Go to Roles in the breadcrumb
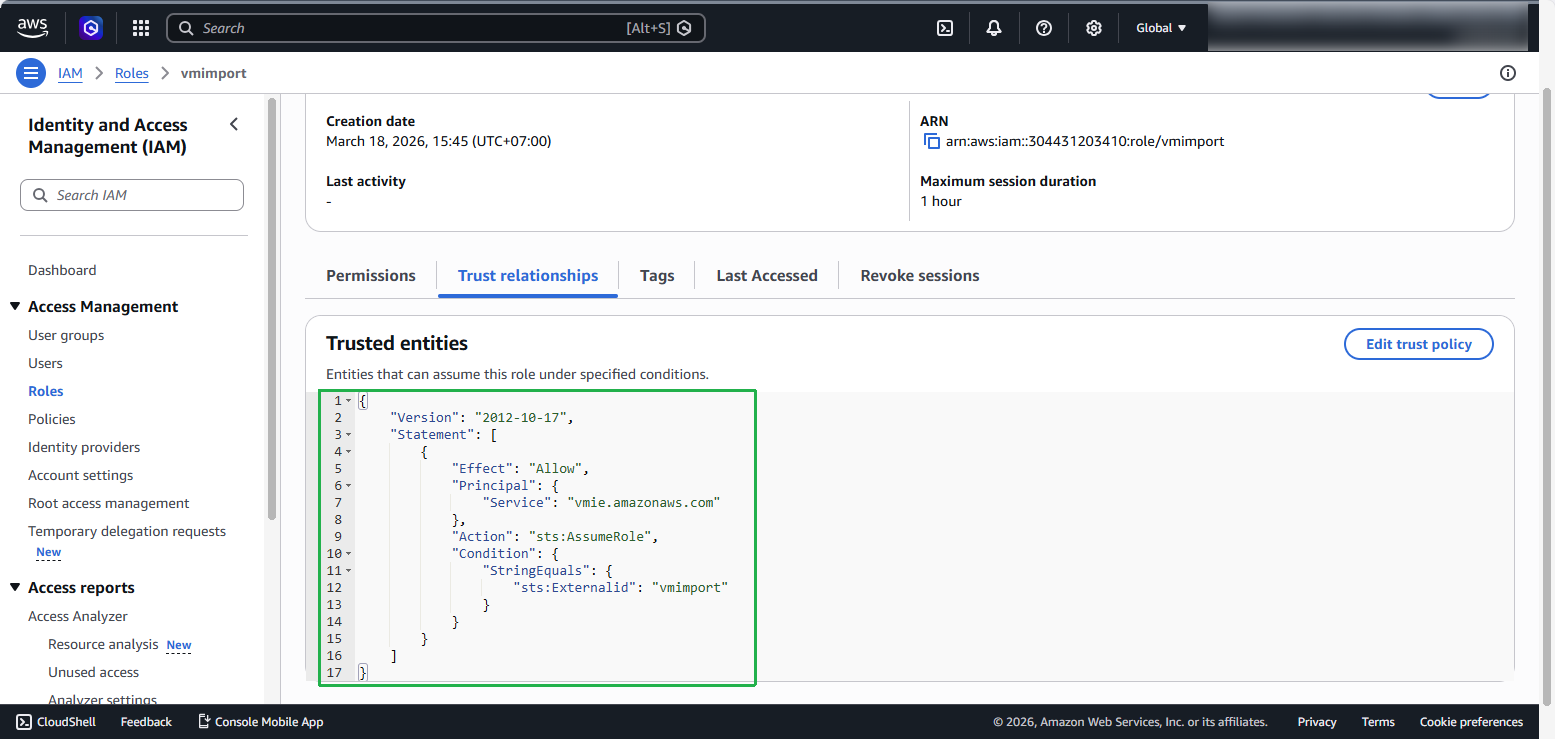Viewport: 1555px width, 739px height. tap(132, 73)
